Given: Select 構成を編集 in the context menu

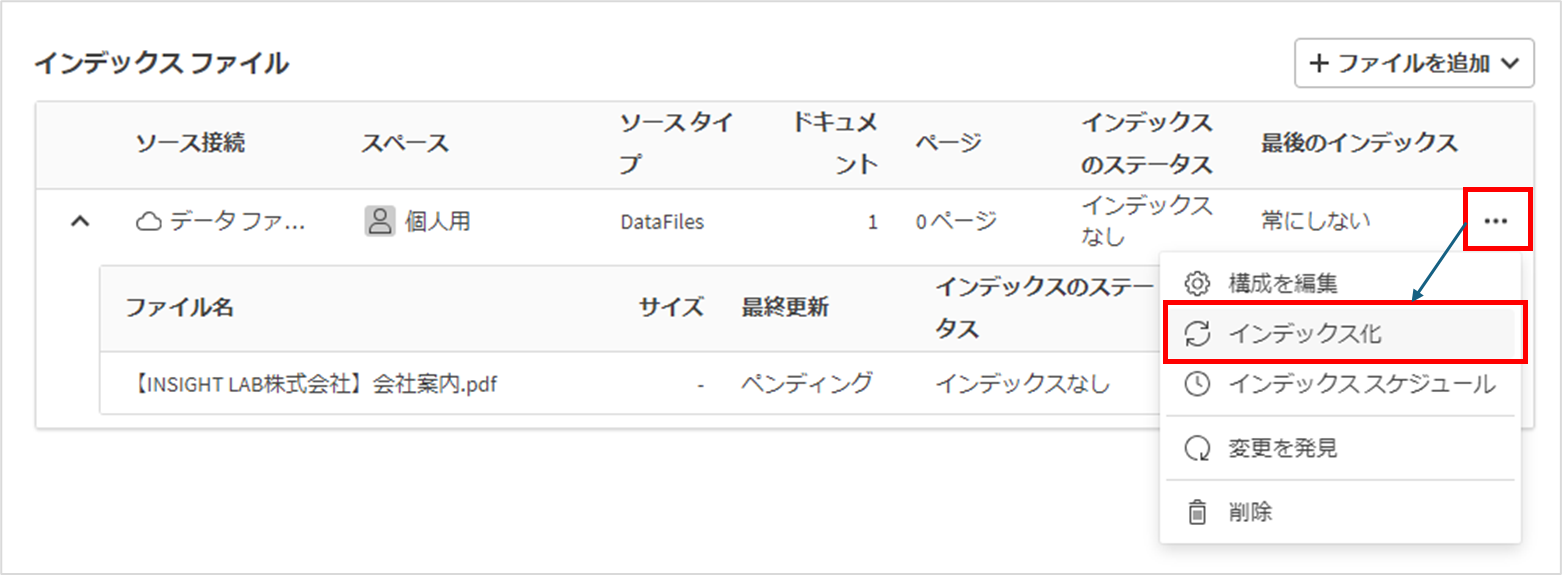Looking at the screenshot, I should (x=1340, y=283).
